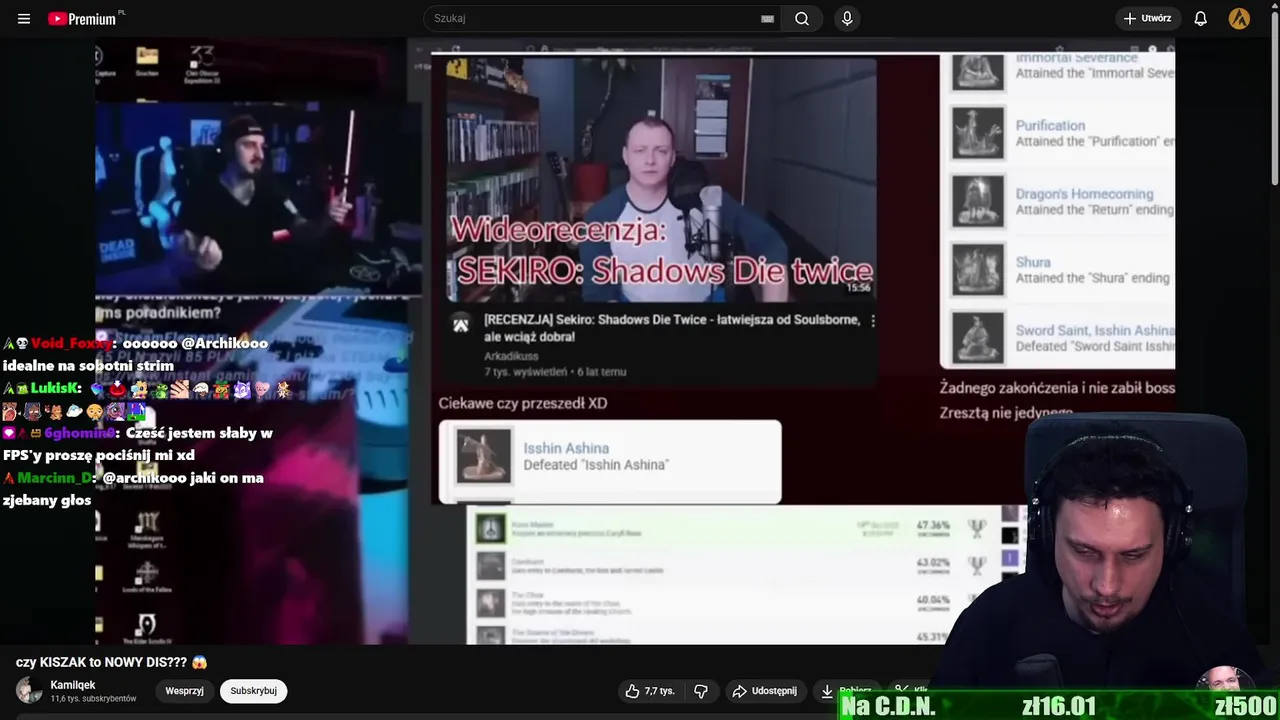Click the zł500 donation goal amount
The image size is (1280, 720).
(x=1246, y=706)
